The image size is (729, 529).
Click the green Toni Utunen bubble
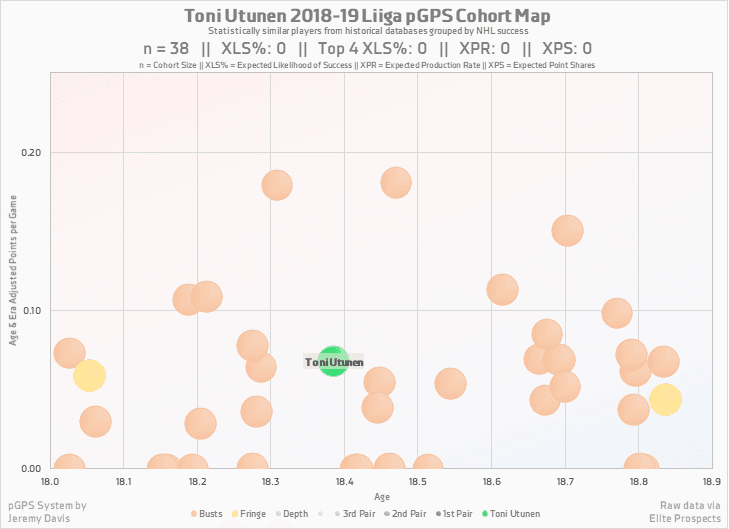click(x=333, y=361)
